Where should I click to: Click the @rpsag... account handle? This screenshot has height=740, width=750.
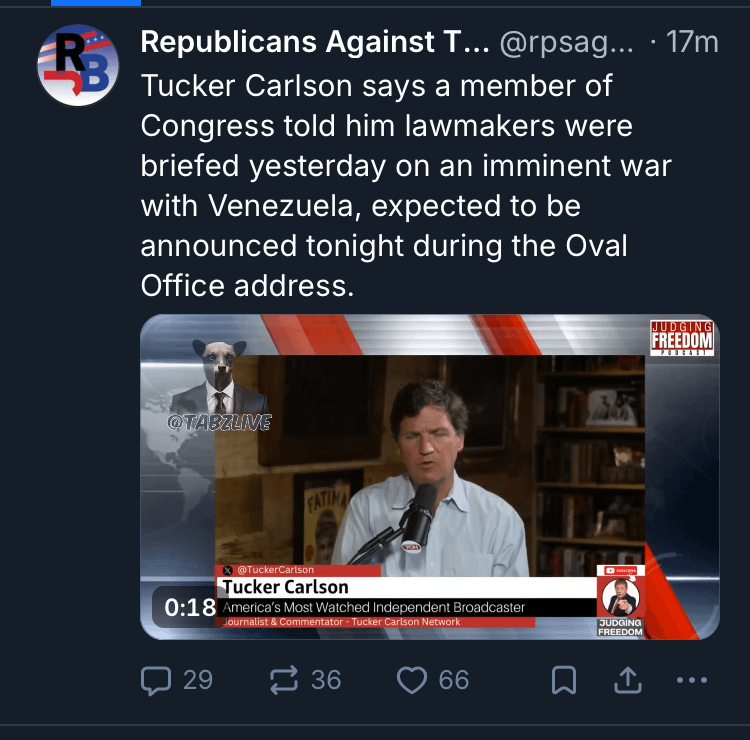point(565,42)
